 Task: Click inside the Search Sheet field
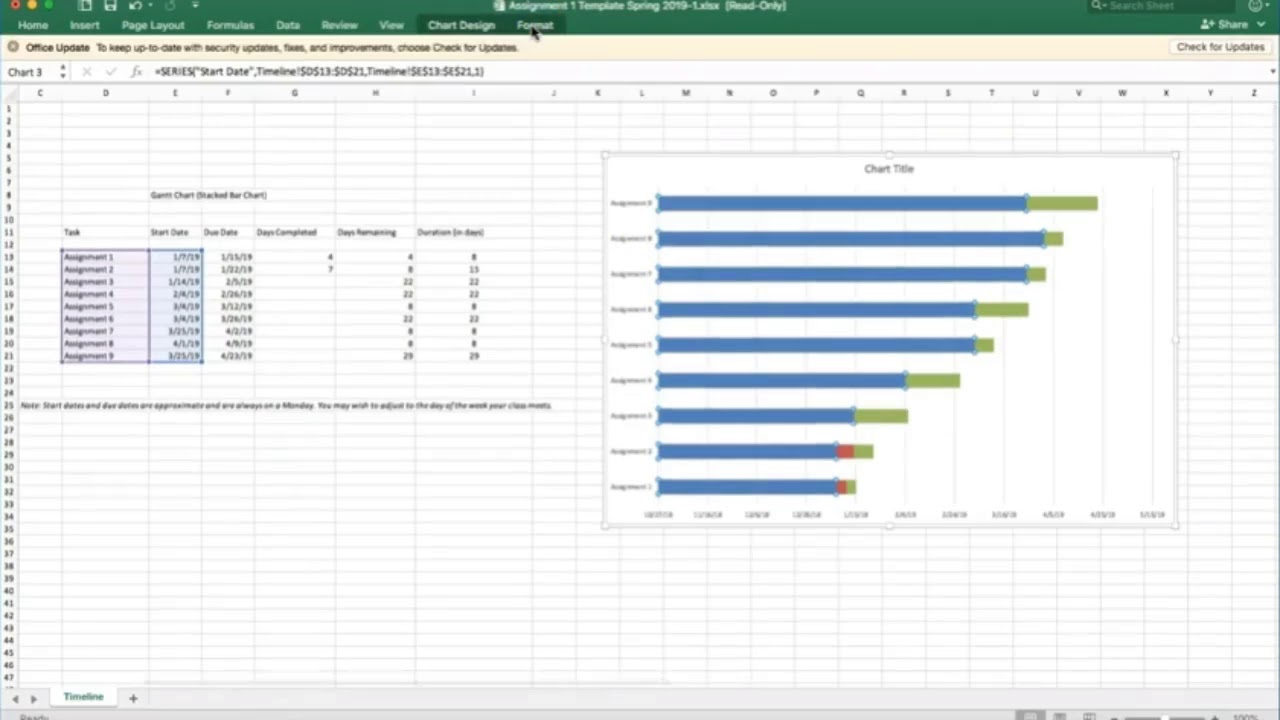coord(1160,6)
